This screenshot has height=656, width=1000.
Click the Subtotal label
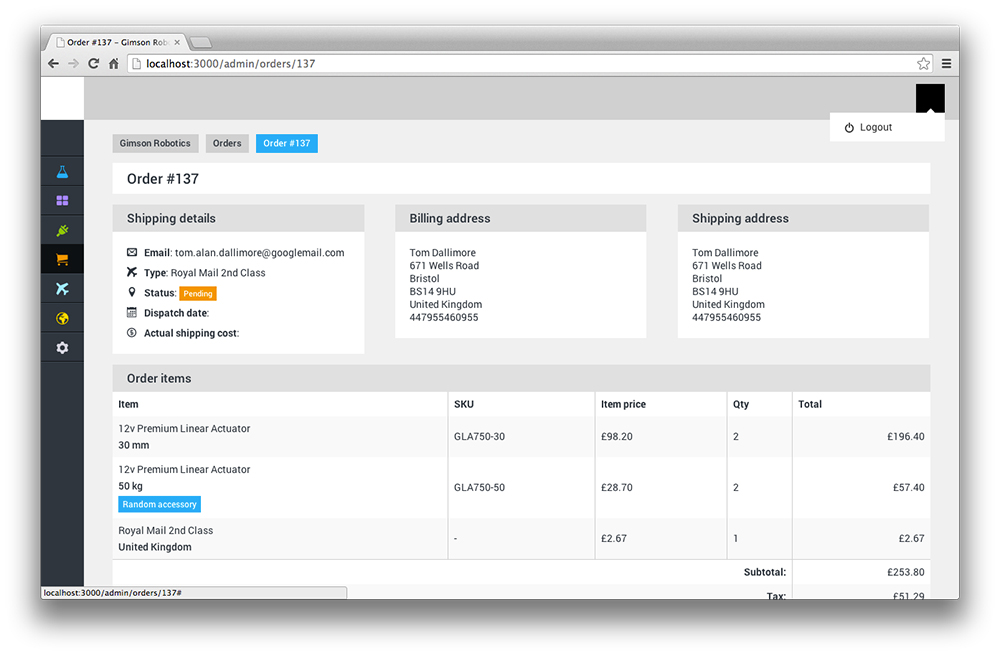click(x=765, y=572)
